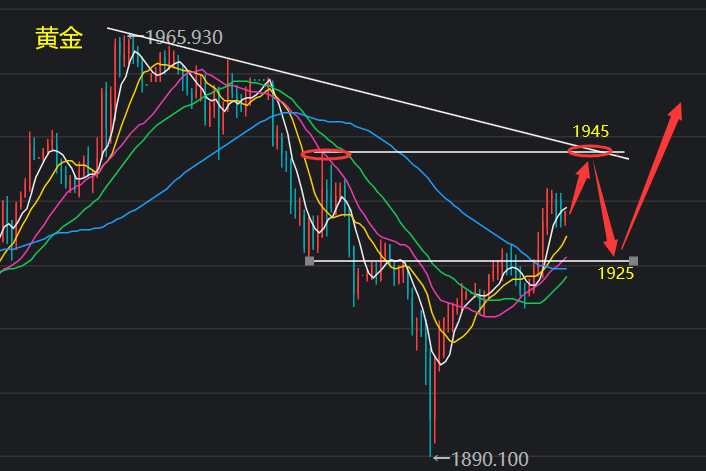706x471 pixels.
Task: Click the yellow 1925 support label
Action: pyautogui.click(x=616, y=273)
